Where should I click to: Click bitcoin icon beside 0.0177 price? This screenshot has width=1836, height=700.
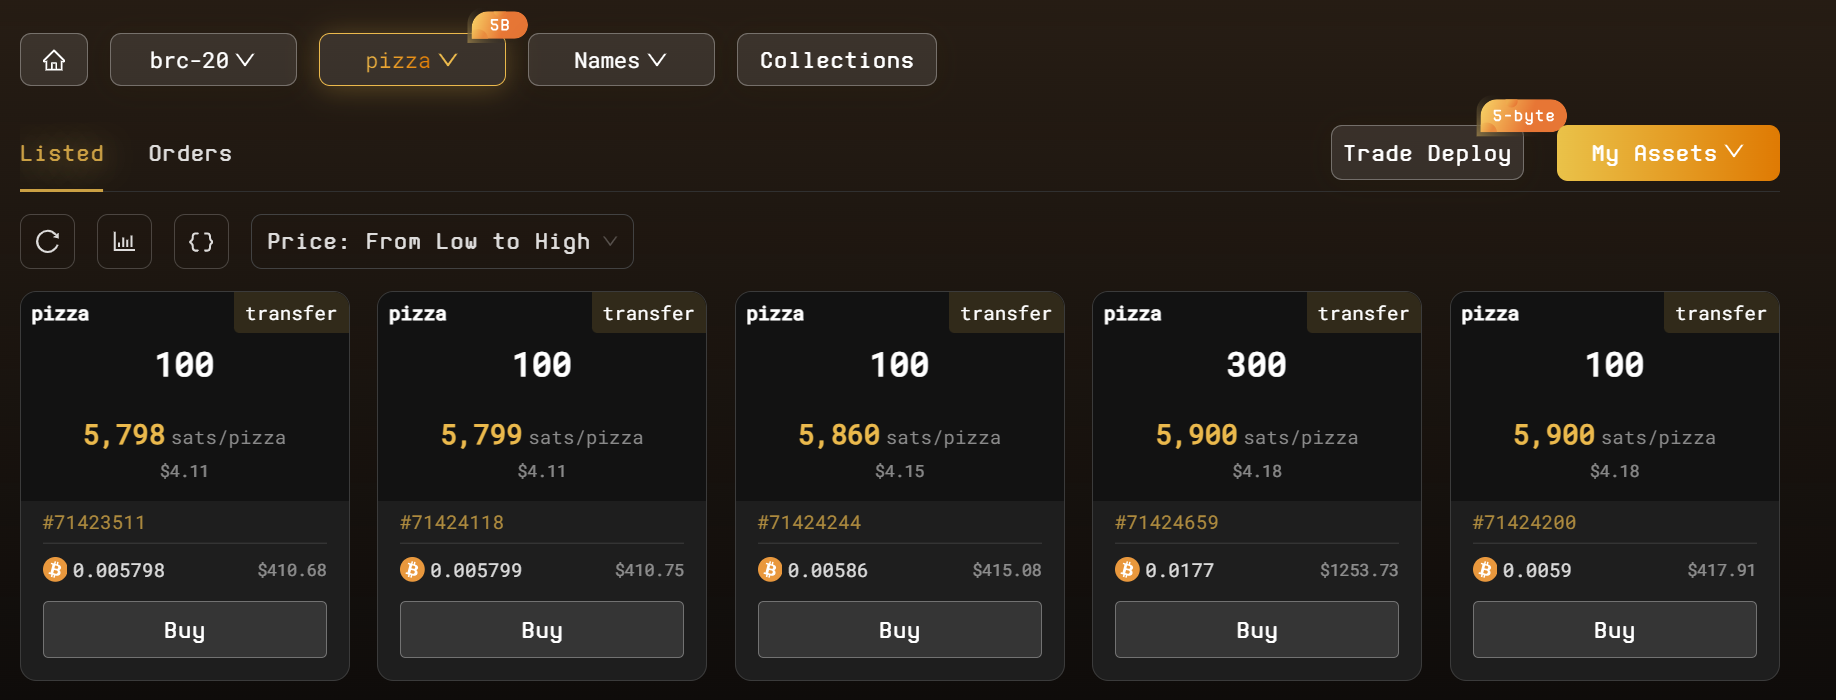pyautogui.click(x=1127, y=570)
